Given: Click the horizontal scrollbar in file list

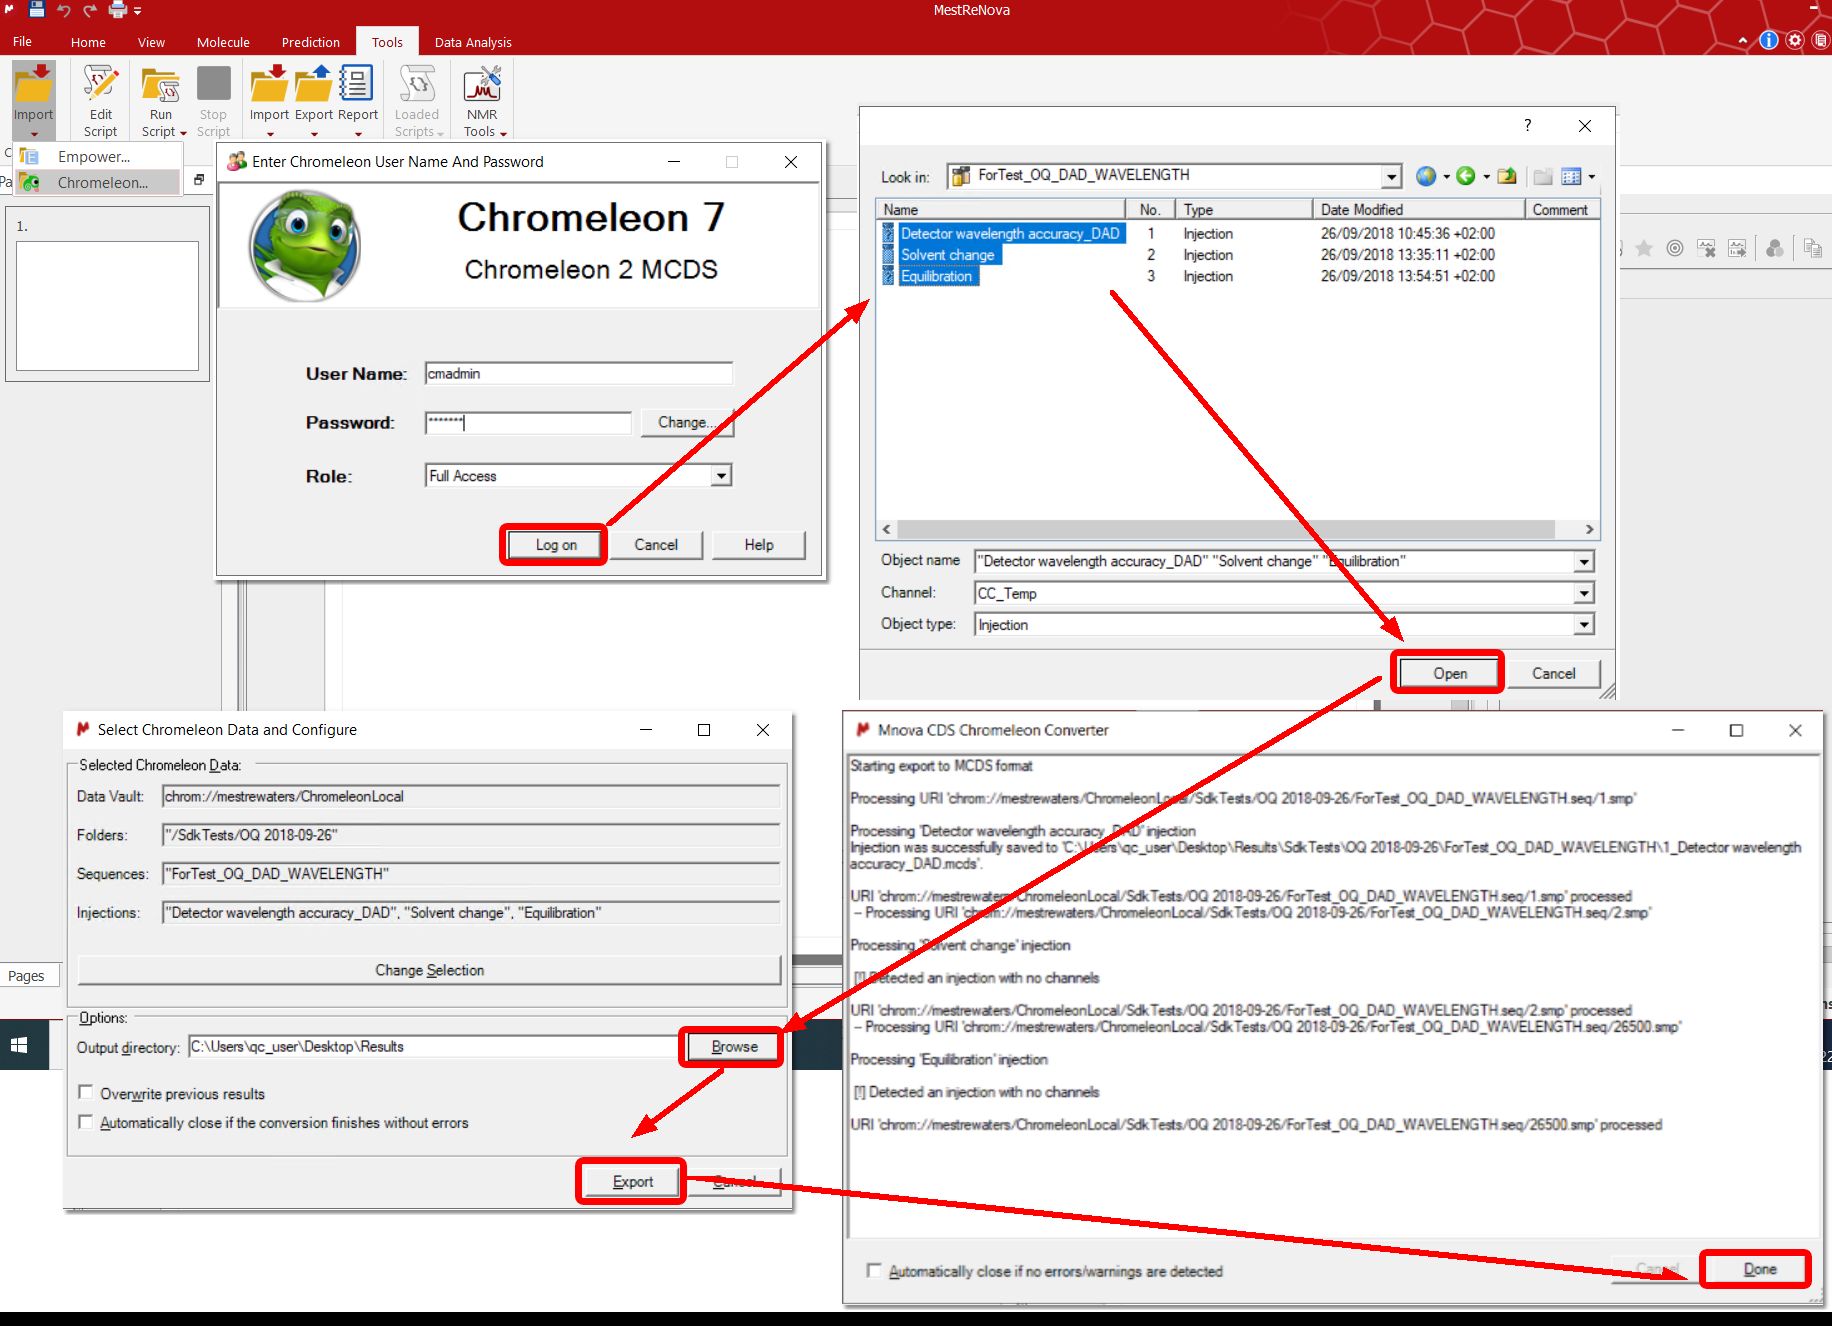Looking at the screenshot, I should (x=1226, y=529).
